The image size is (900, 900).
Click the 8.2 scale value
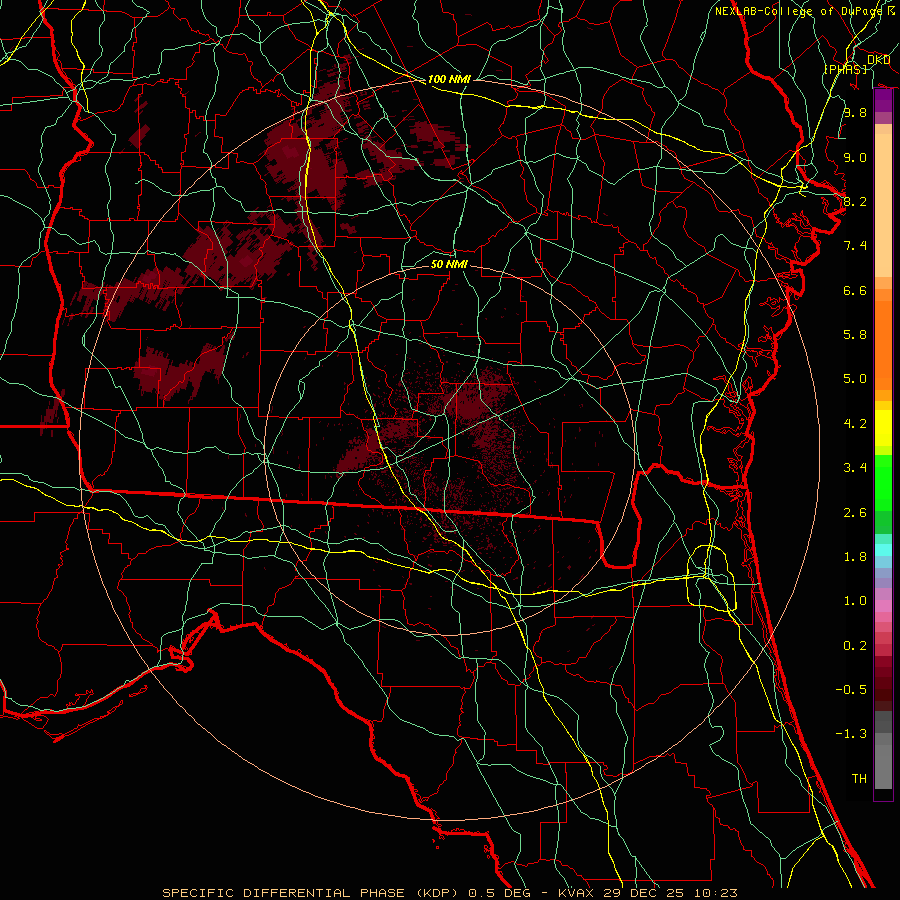[855, 201]
